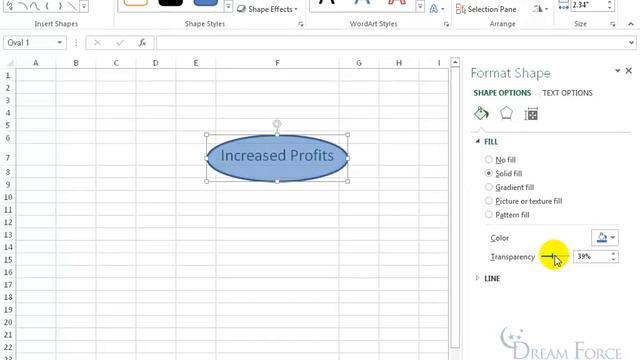Viewport: 640px width, 360px height.
Task: Select the black WordArt style letter A
Action: pos(327,2)
